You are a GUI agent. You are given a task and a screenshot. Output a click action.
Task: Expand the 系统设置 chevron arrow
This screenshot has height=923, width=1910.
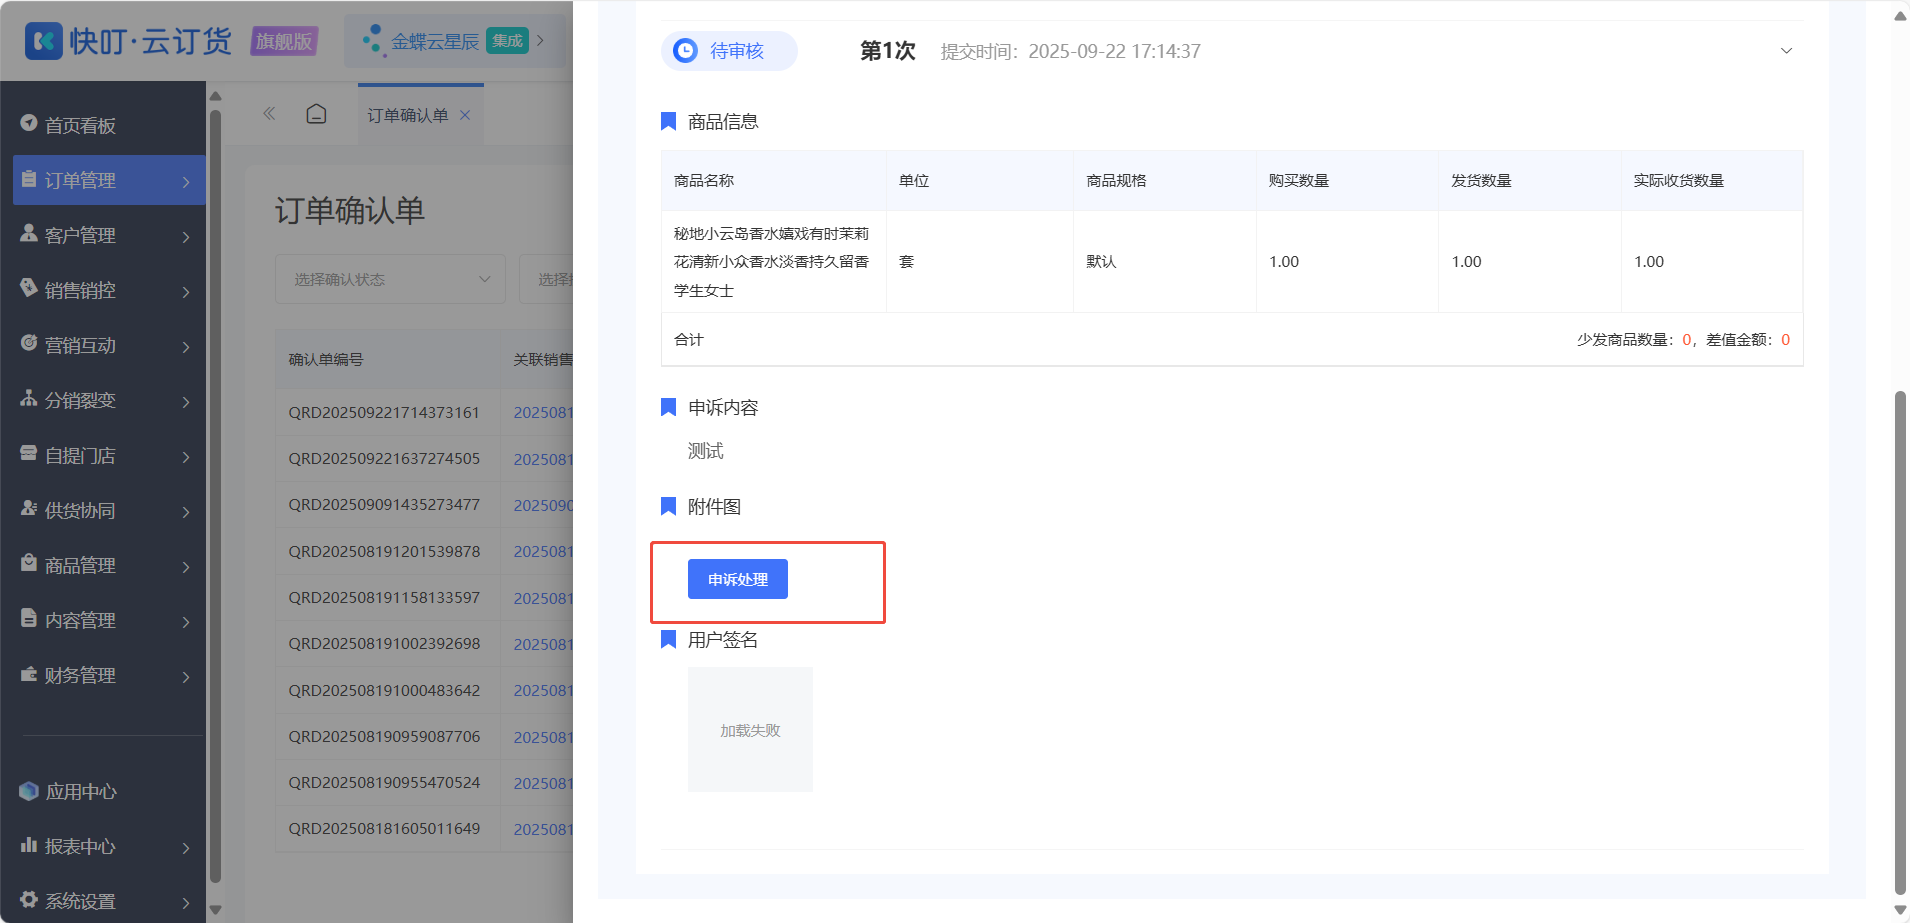[x=186, y=902]
